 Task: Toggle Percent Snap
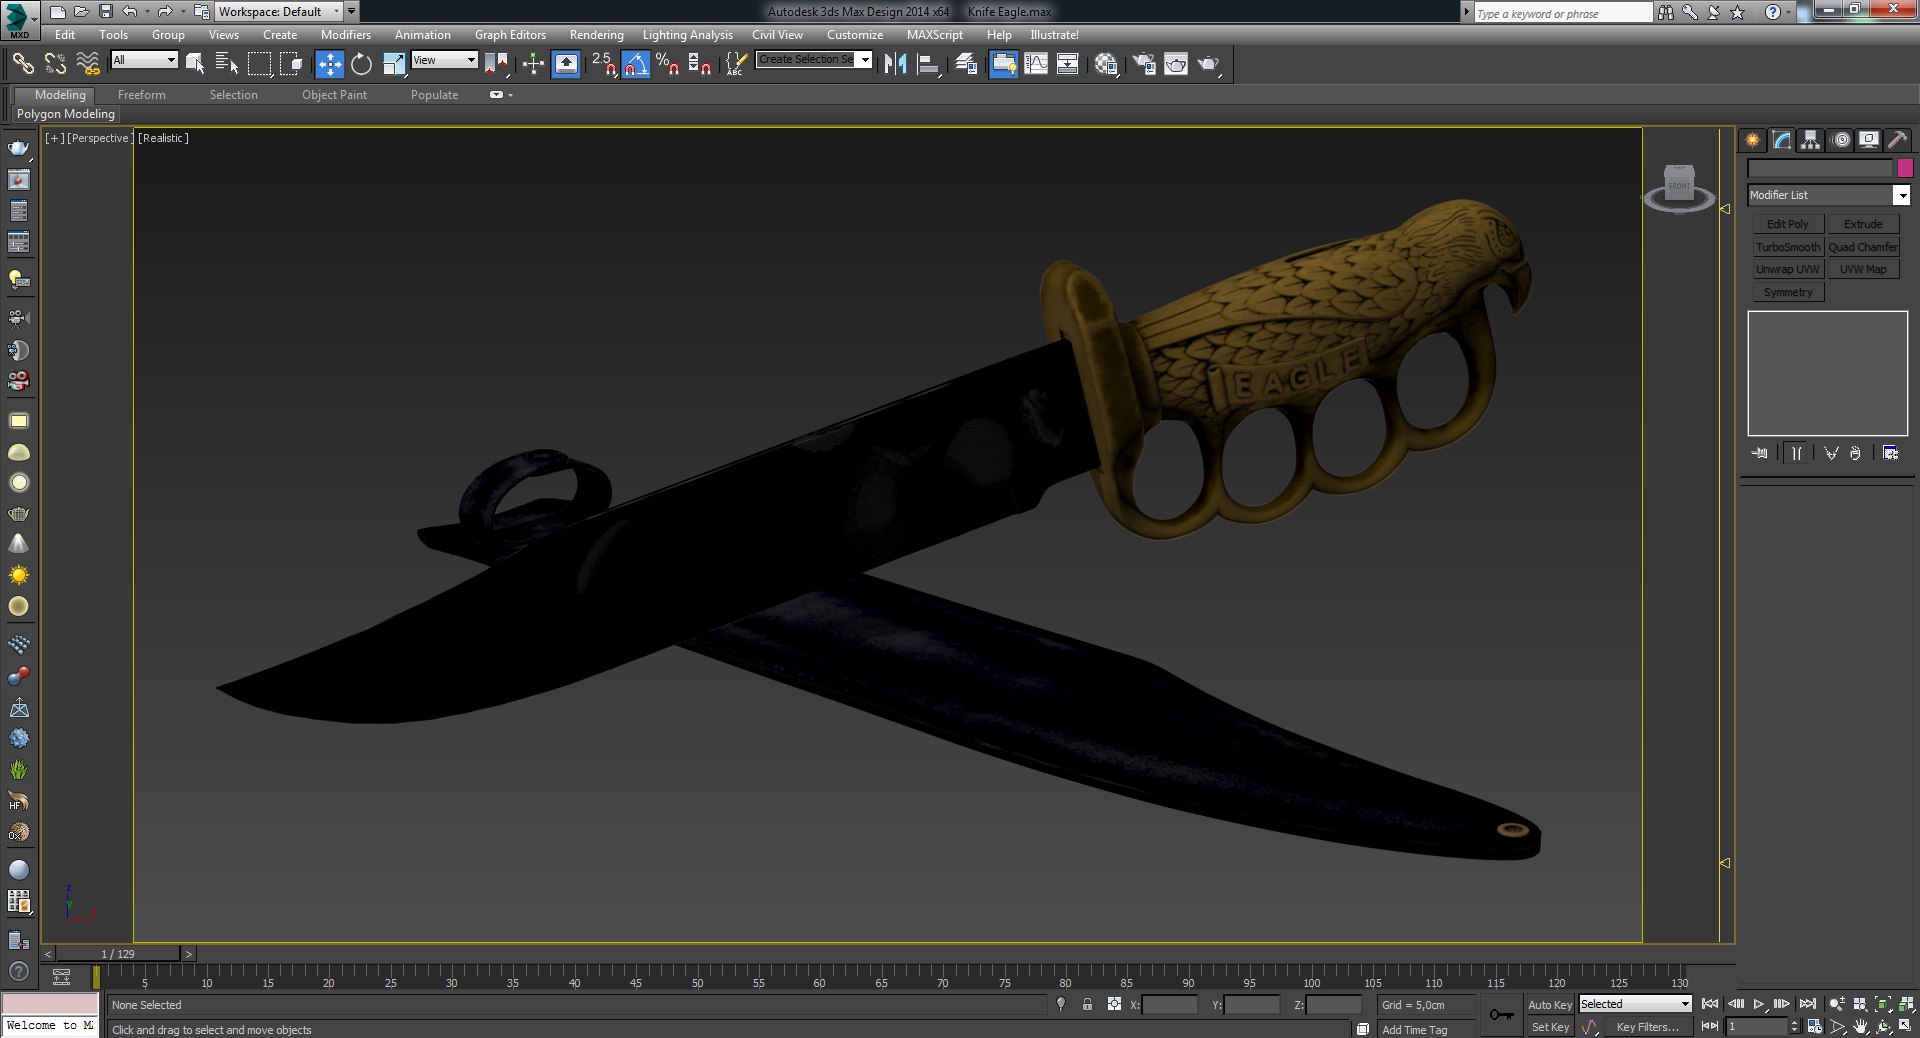[x=667, y=64]
